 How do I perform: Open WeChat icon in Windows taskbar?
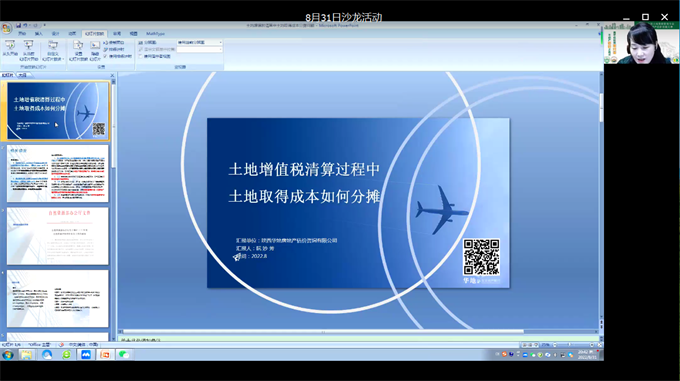pyautogui.click(x=124, y=355)
